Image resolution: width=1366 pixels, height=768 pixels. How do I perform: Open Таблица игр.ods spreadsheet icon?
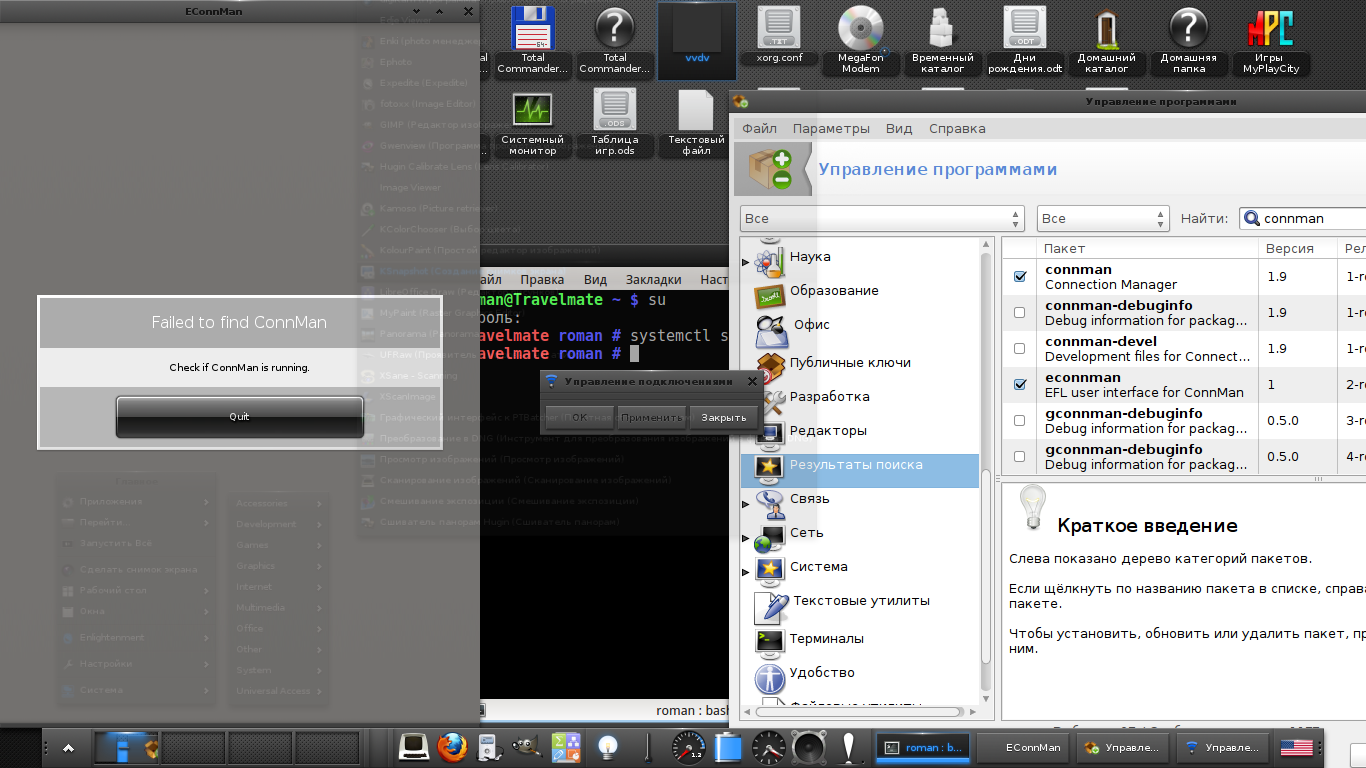614,110
